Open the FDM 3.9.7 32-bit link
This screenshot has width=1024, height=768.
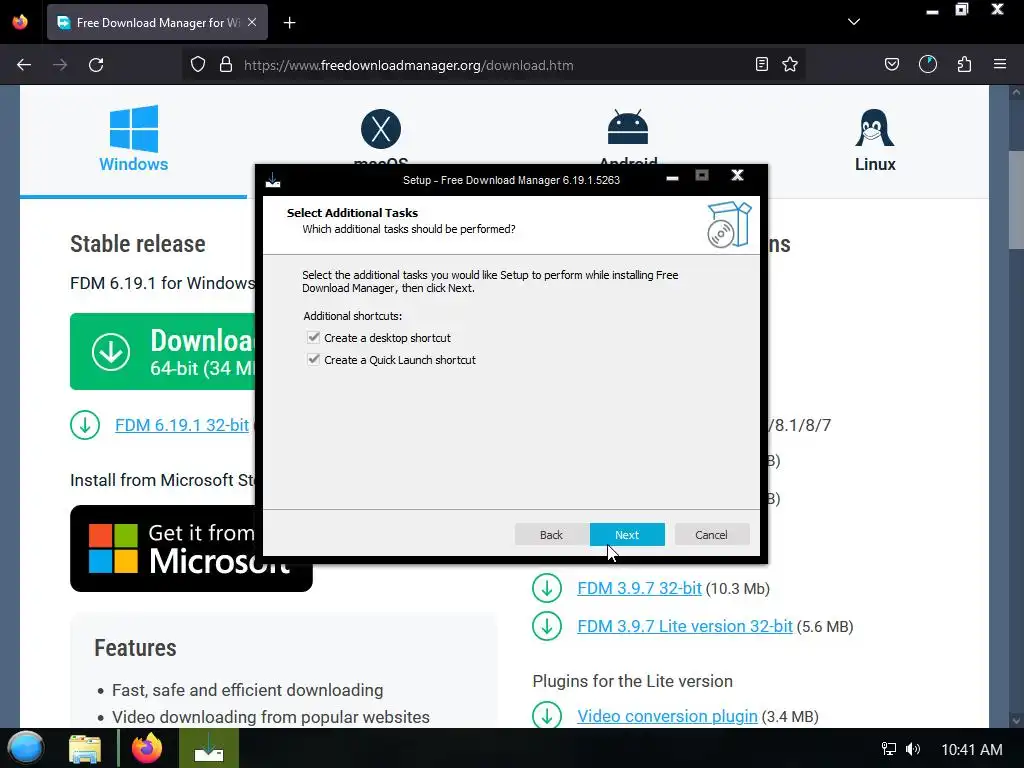click(x=639, y=588)
